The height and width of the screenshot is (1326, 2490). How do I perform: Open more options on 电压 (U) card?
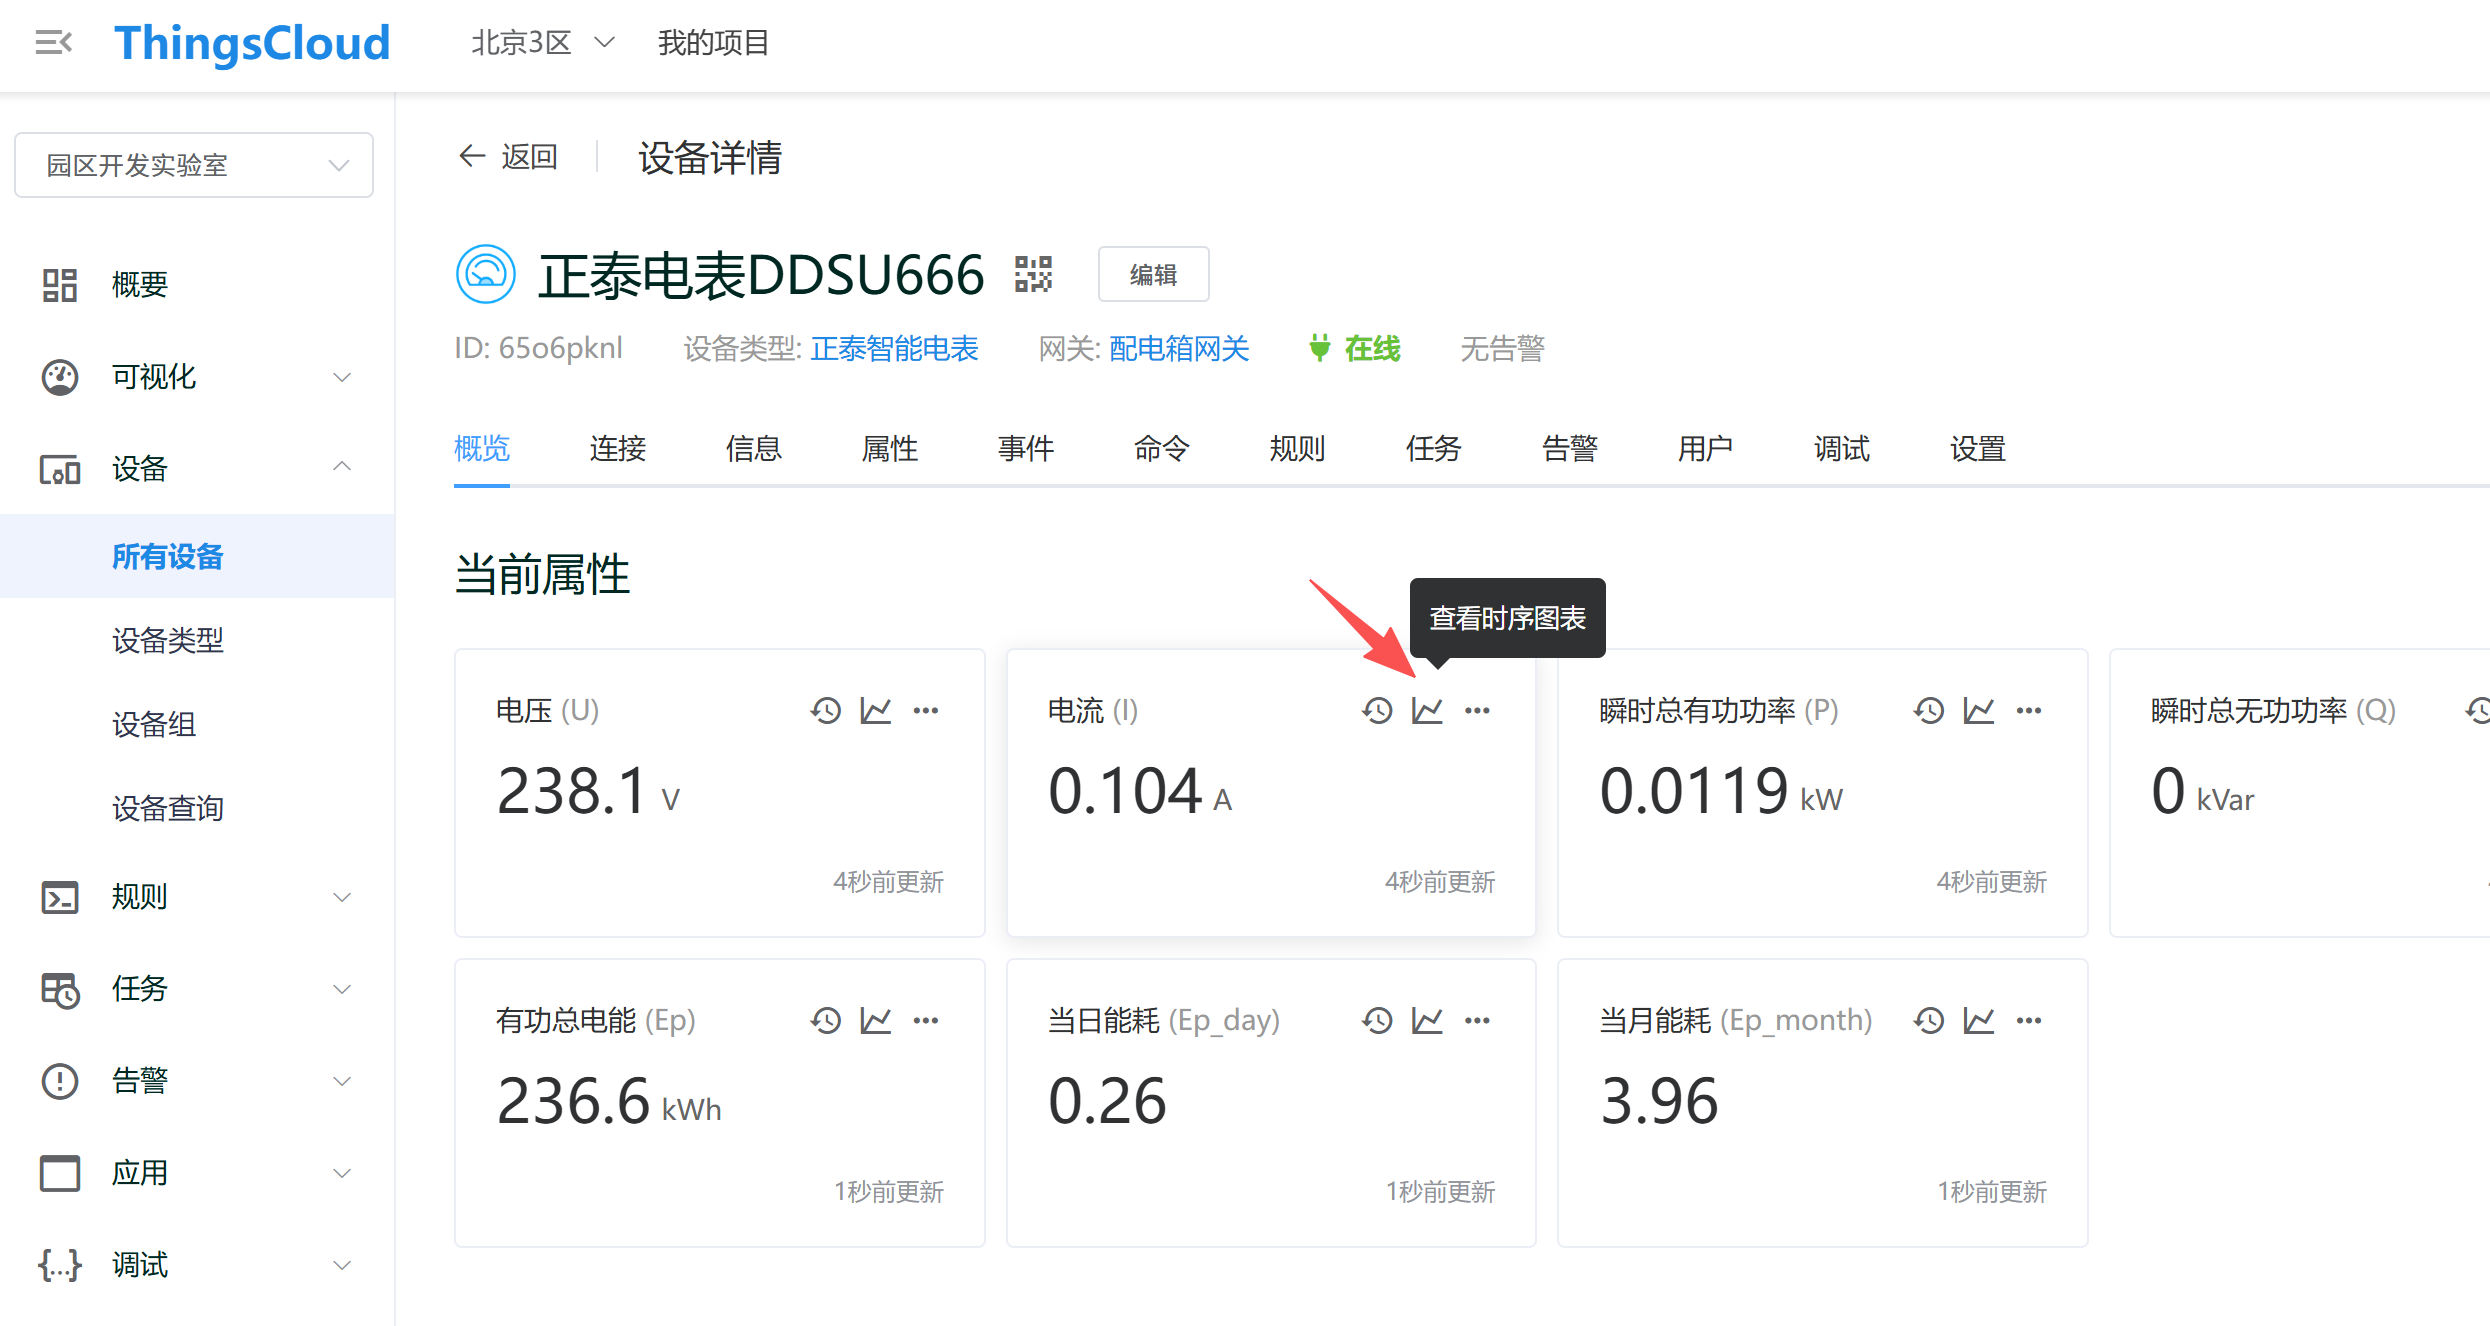926,711
